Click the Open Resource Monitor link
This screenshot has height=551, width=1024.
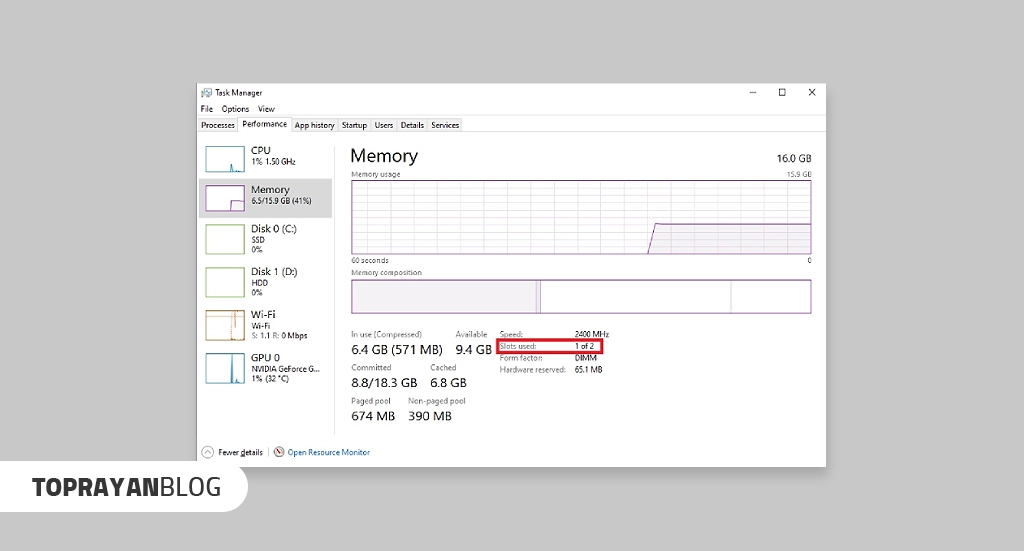328,452
